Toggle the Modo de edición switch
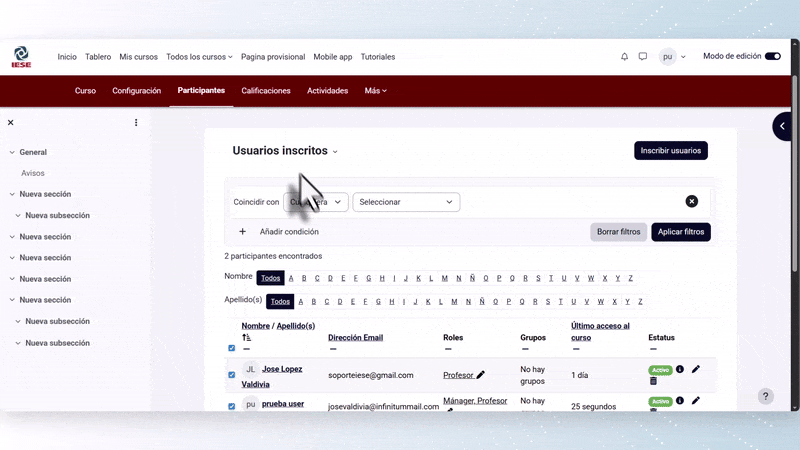This screenshot has height=450, width=800. pyautogui.click(x=772, y=57)
